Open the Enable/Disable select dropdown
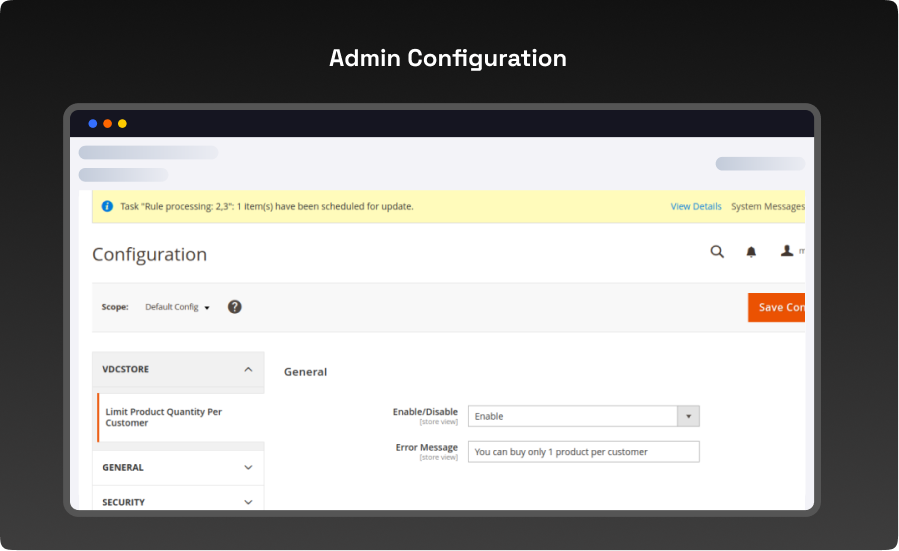 pyautogui.click(x=583, y=416)
